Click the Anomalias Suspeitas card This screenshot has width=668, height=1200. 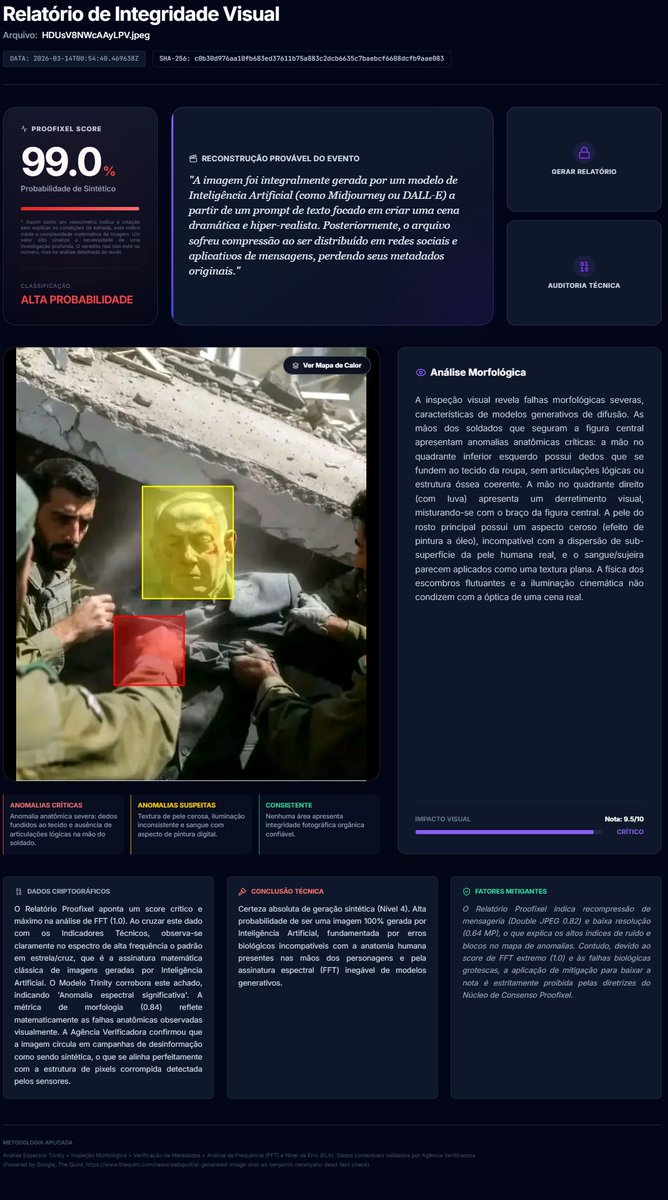193,824
